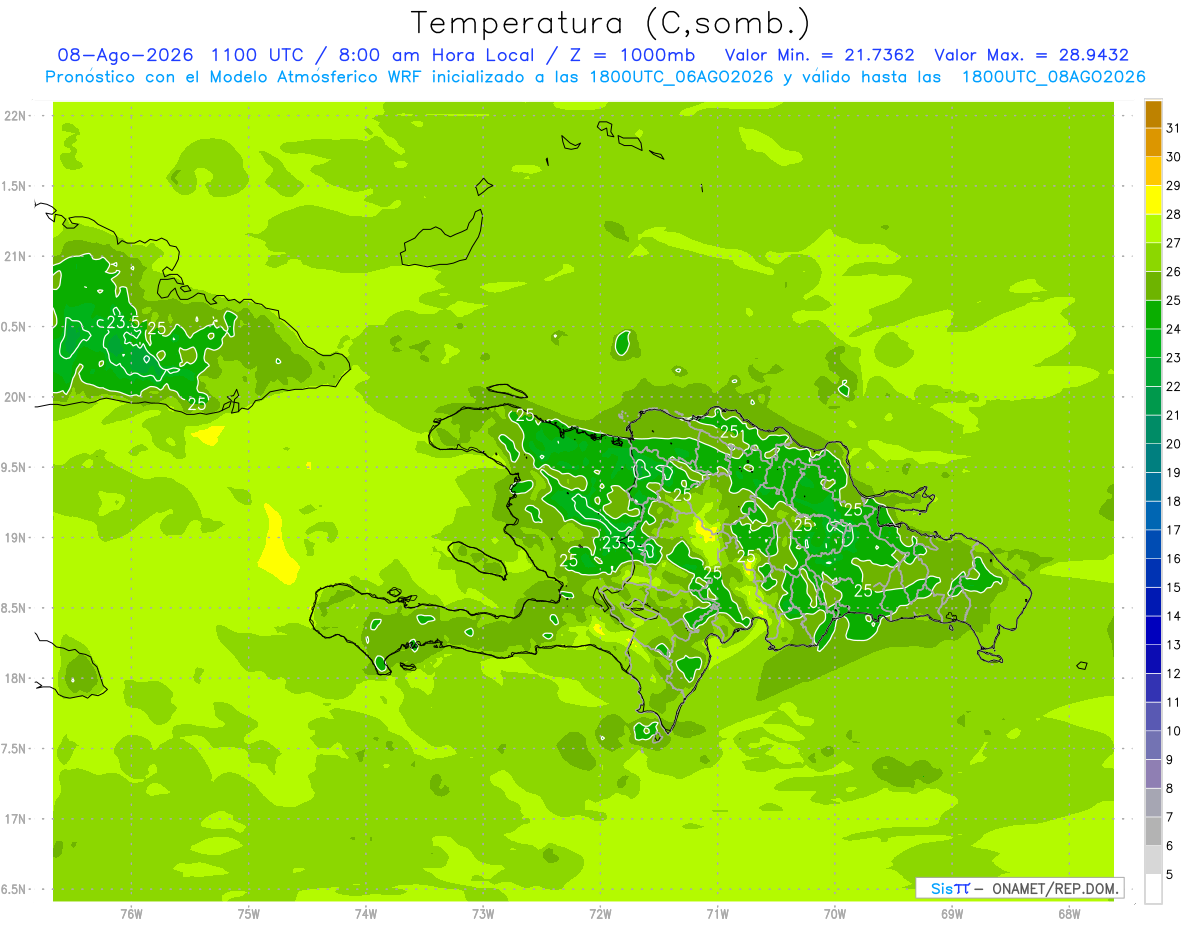Image resolution: width=1200 pixels, height=927 pixels.
Task: Click the 23.5 contour label over Cuba
Action: coord(123,322)
